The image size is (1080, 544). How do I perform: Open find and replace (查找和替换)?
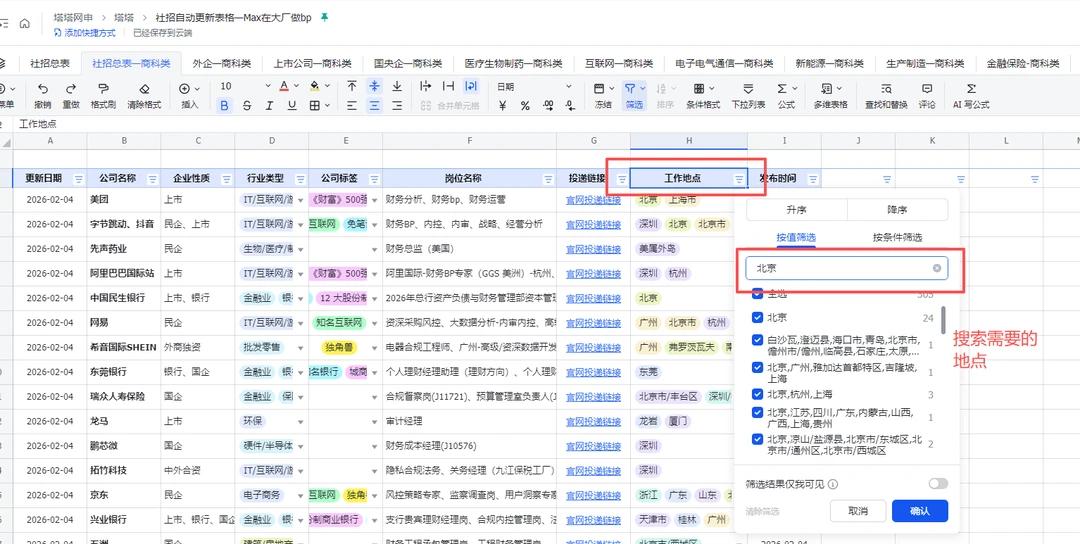tap(886, 89)
